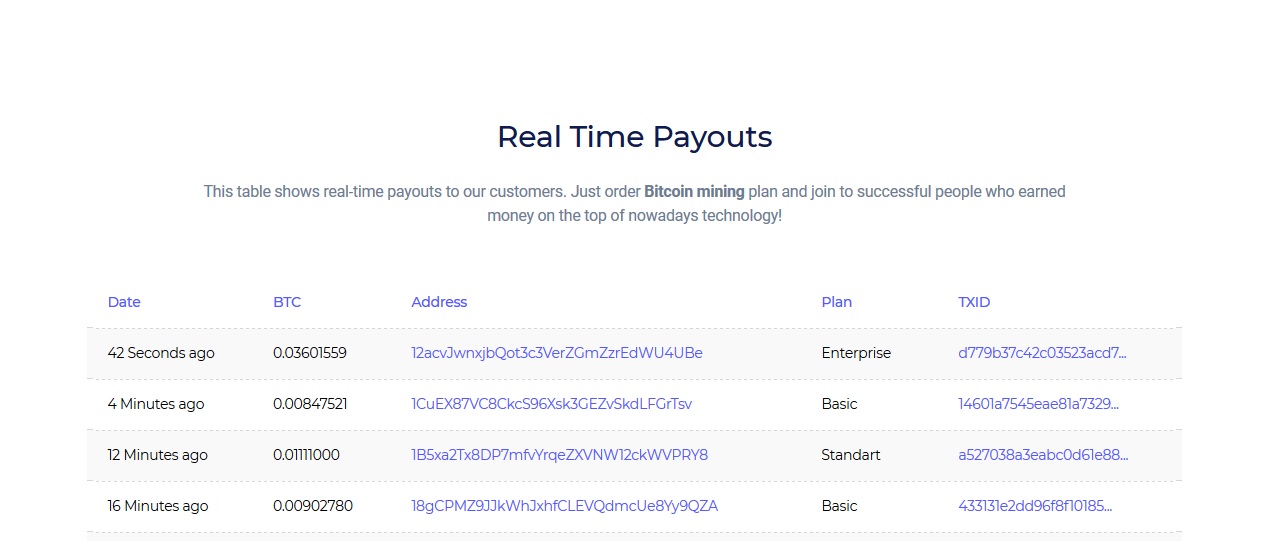This screenshot has height=541, width=1278.
Task: Click the Address column header
Action: tap(439, 302)
